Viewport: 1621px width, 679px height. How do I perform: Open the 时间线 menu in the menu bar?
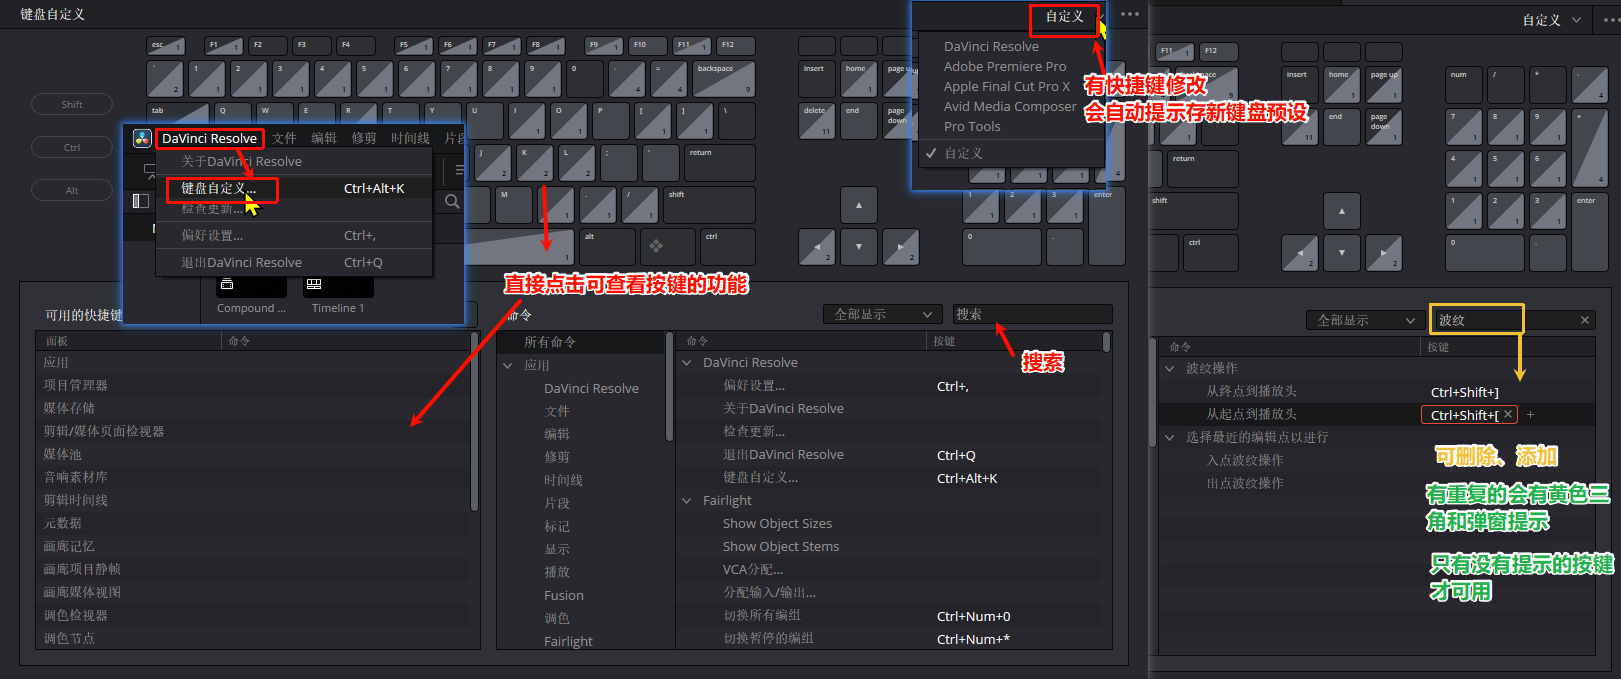click(410, 138)
